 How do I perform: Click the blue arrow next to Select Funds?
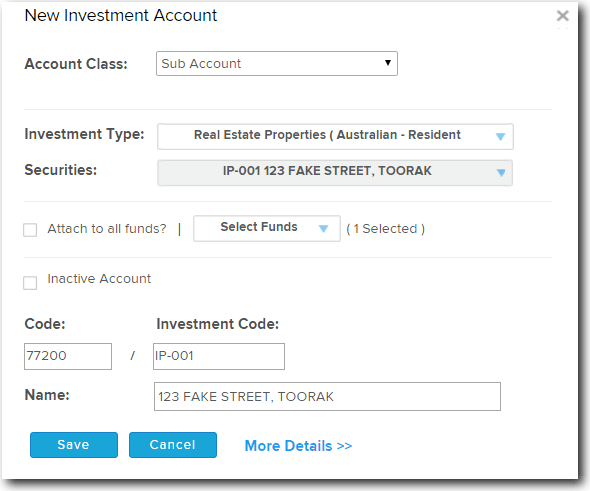(323, 228)
